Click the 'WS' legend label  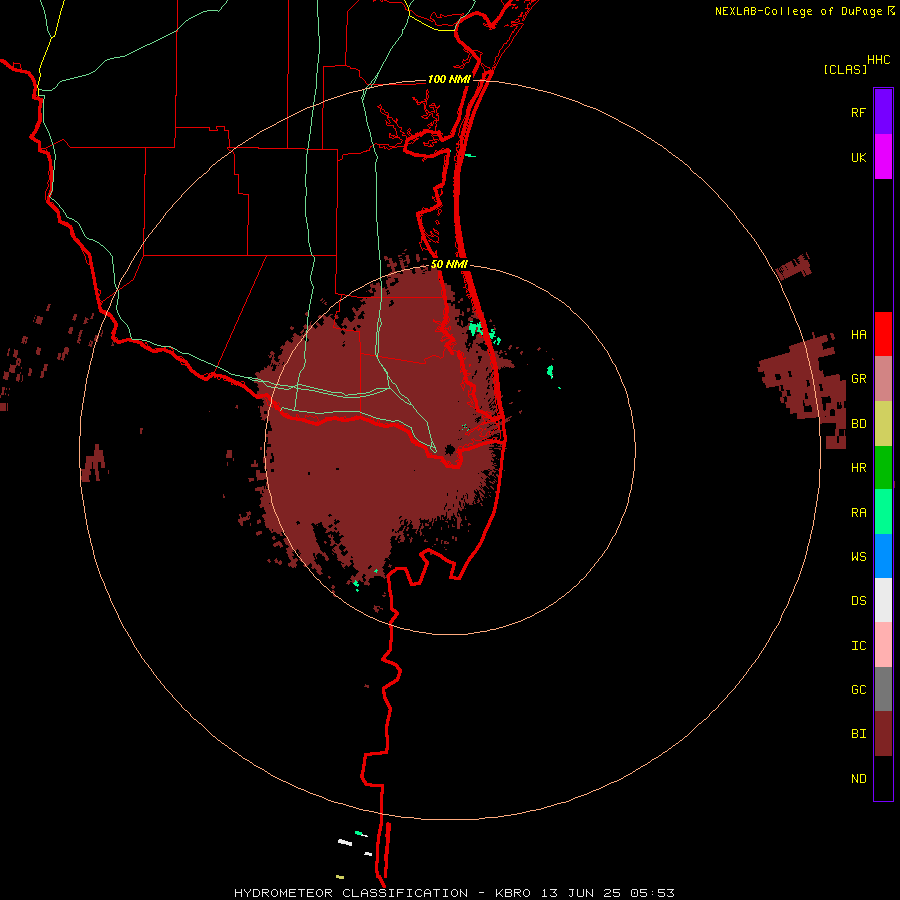coord(858,557)
